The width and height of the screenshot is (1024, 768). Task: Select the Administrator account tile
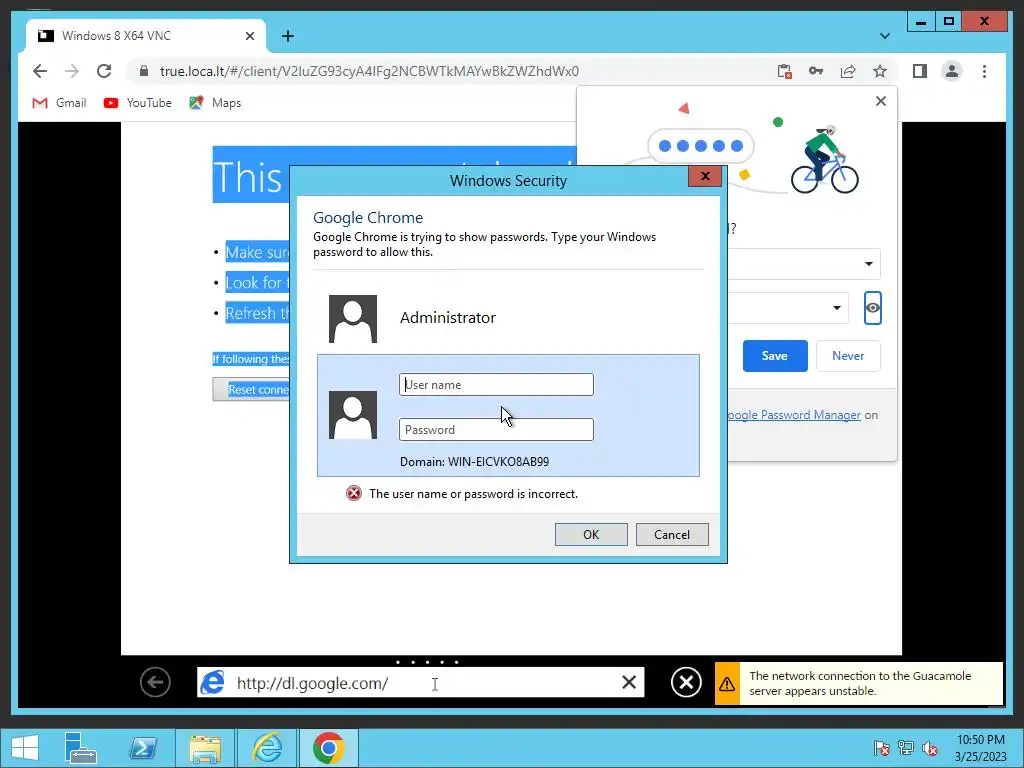pyautogui.click(x=508, y=318)
